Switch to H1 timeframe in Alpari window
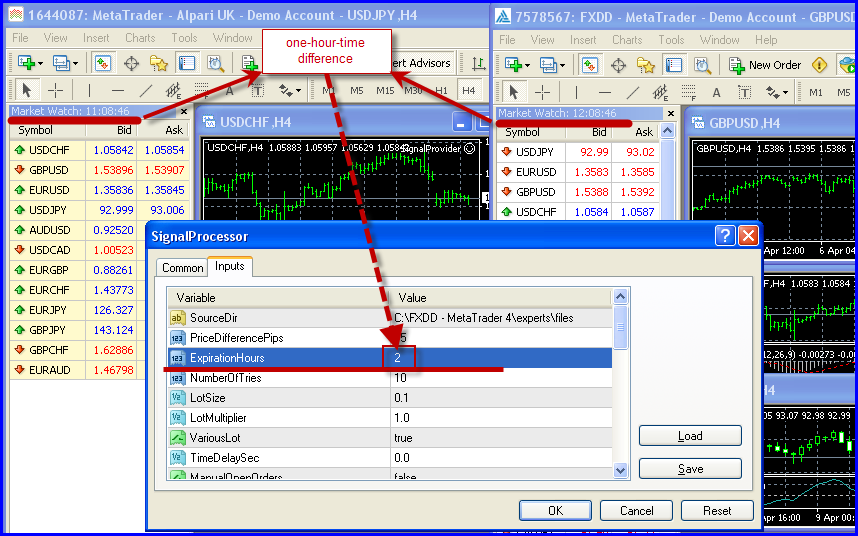Viewport: 858px width, 536px height. tap(441, 90)
